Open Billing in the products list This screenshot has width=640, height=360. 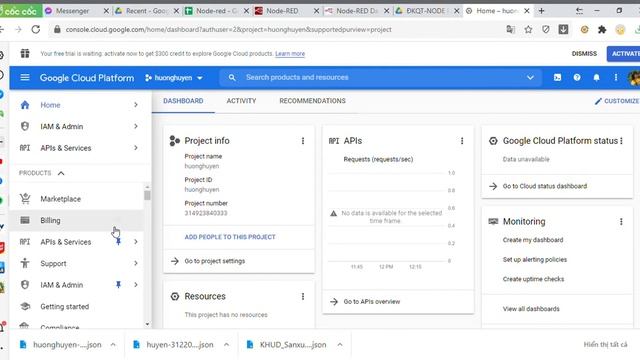[x=76, y=220]
